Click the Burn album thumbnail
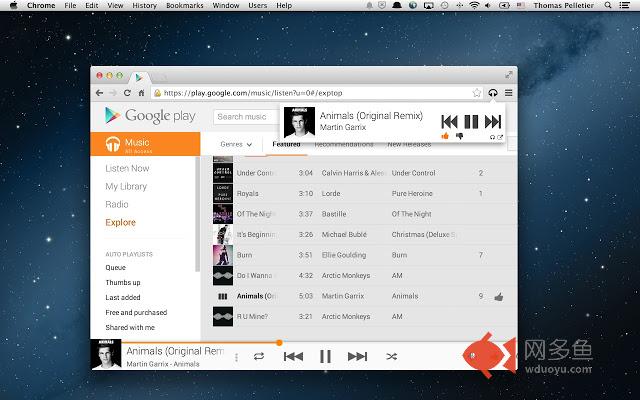This screenshot has width=640, height=400. point(223,255)
